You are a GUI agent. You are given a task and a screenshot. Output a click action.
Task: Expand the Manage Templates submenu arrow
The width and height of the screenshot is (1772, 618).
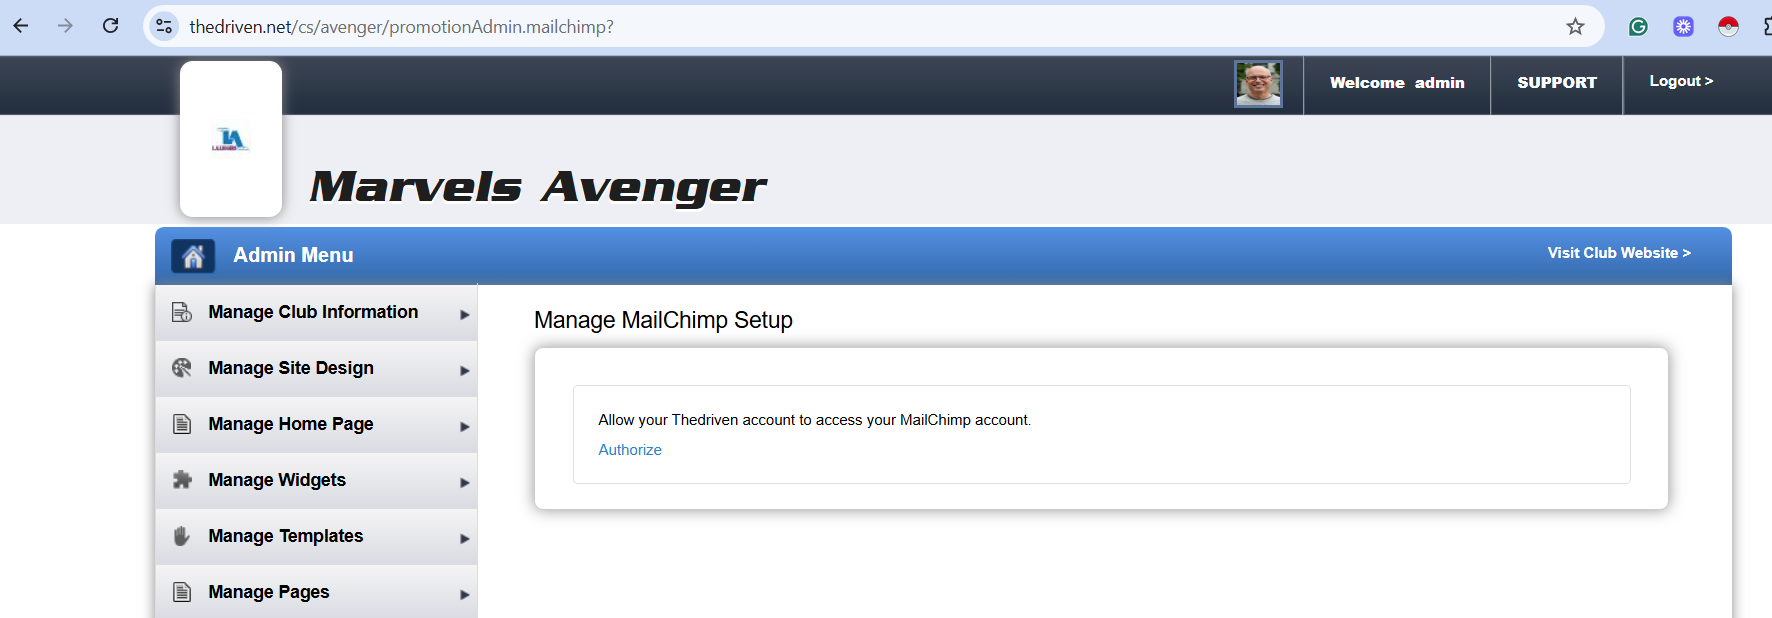click(x=464, y=538)
